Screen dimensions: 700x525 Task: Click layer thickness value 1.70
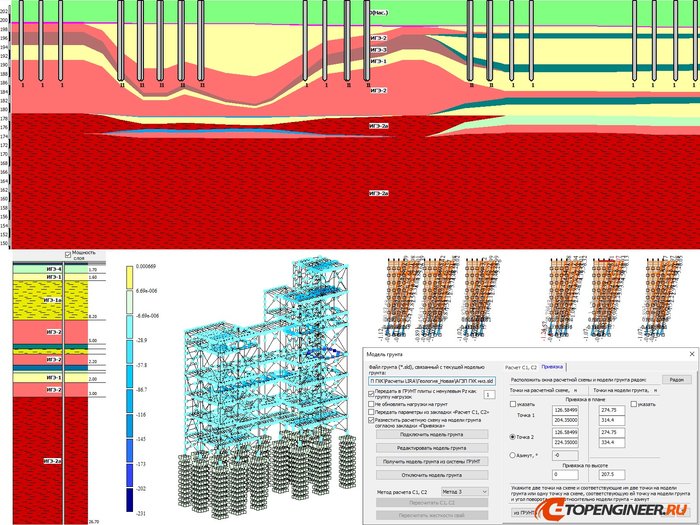(93, 270)
